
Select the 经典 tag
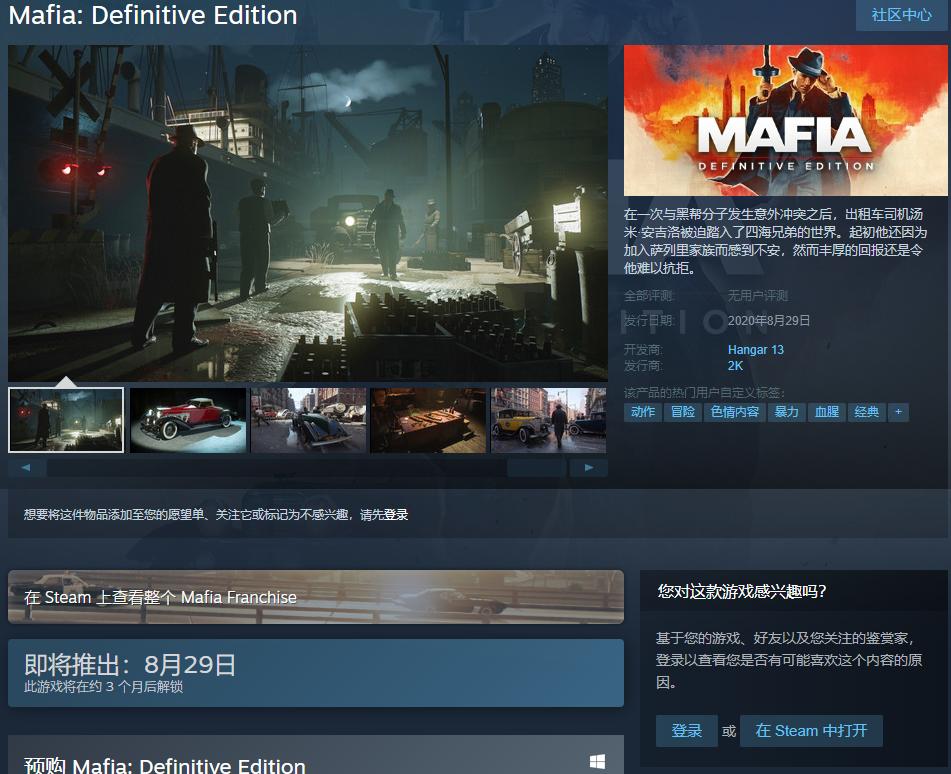[x=866, y=412]
